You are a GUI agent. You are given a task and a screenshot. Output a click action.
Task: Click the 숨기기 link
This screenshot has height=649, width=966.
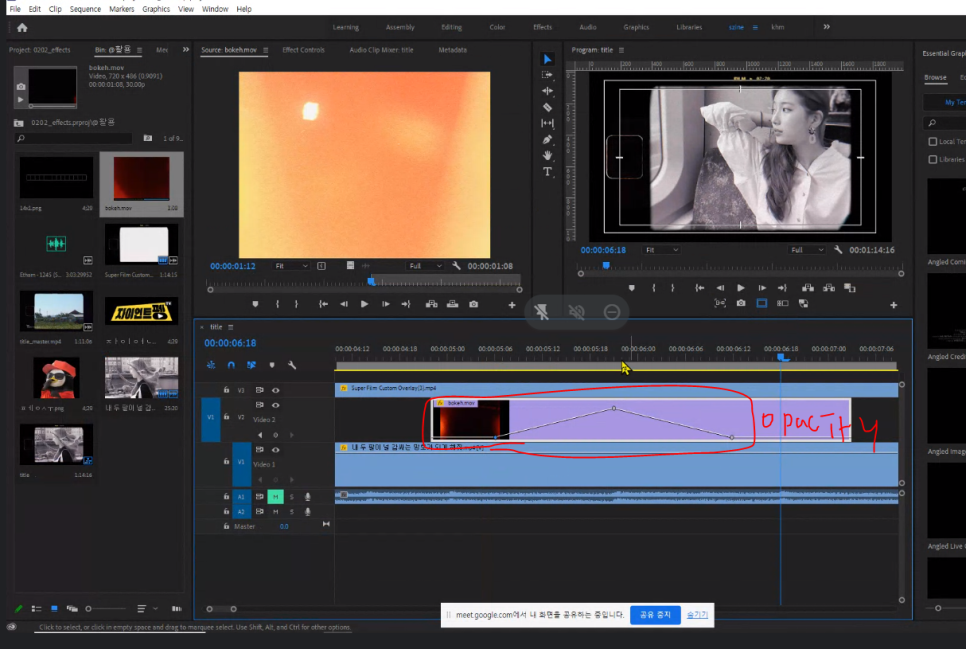(x=697, y=614)
